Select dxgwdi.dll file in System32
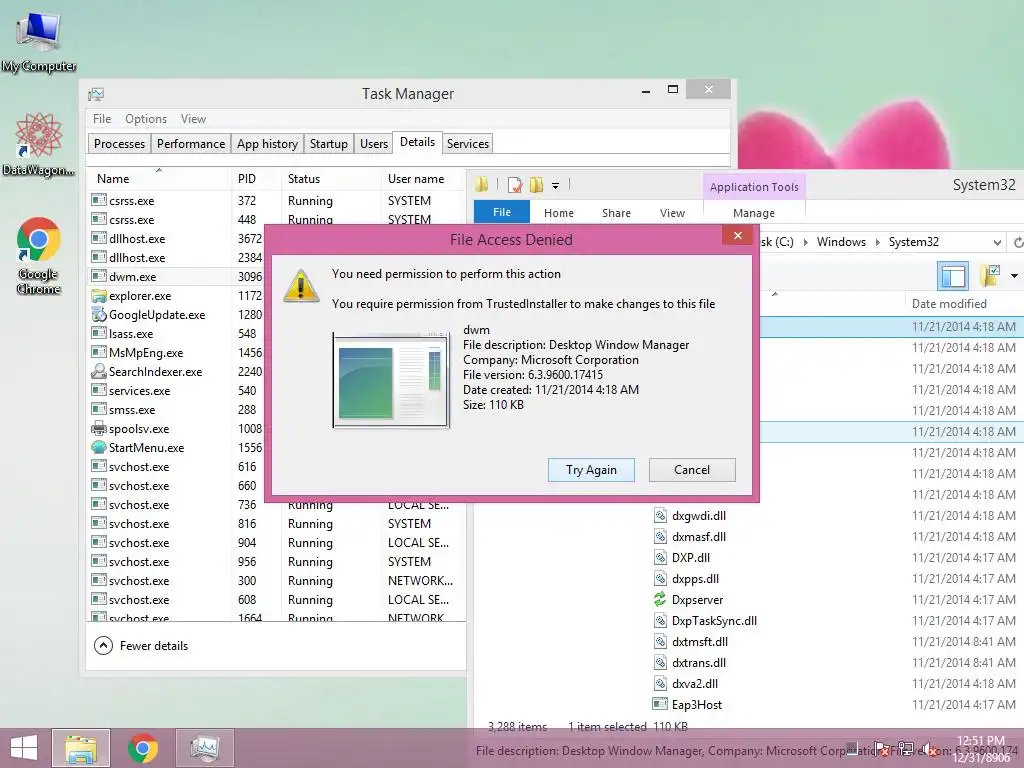The image size is (1024, 768). (x=699, y=515)
